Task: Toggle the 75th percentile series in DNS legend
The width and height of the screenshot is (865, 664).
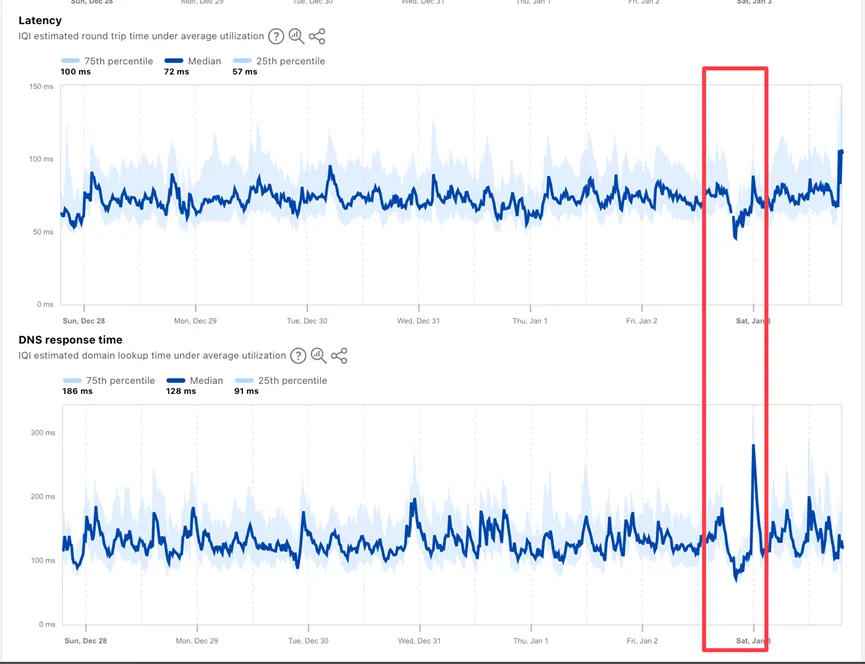Action: pos(109,381)
